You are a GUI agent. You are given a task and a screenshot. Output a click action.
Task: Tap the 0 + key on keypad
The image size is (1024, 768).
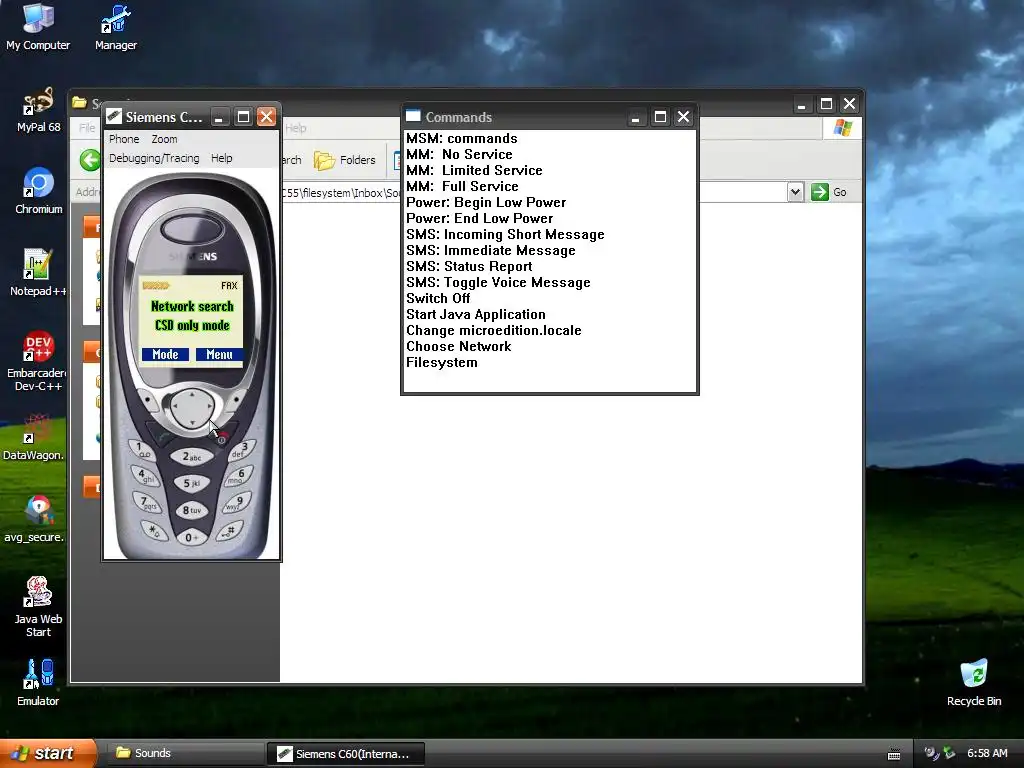click(191, 537)
